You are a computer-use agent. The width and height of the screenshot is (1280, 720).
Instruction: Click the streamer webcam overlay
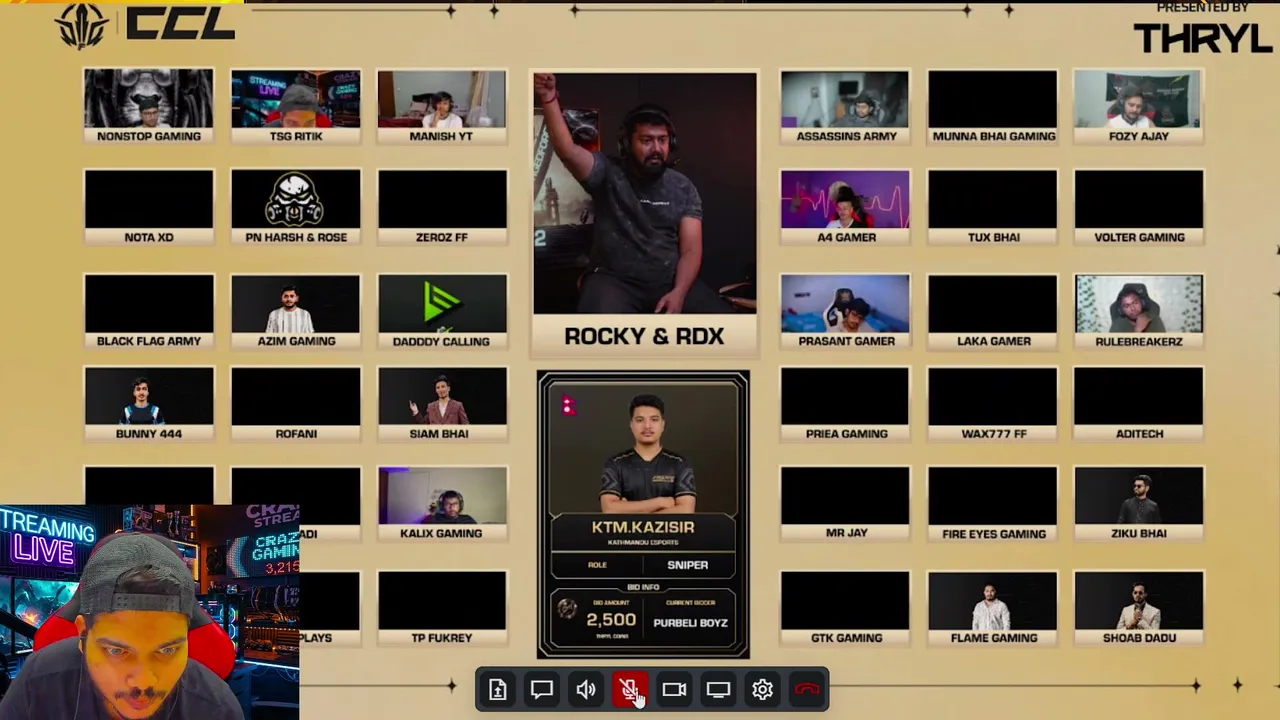pos(150,612)
